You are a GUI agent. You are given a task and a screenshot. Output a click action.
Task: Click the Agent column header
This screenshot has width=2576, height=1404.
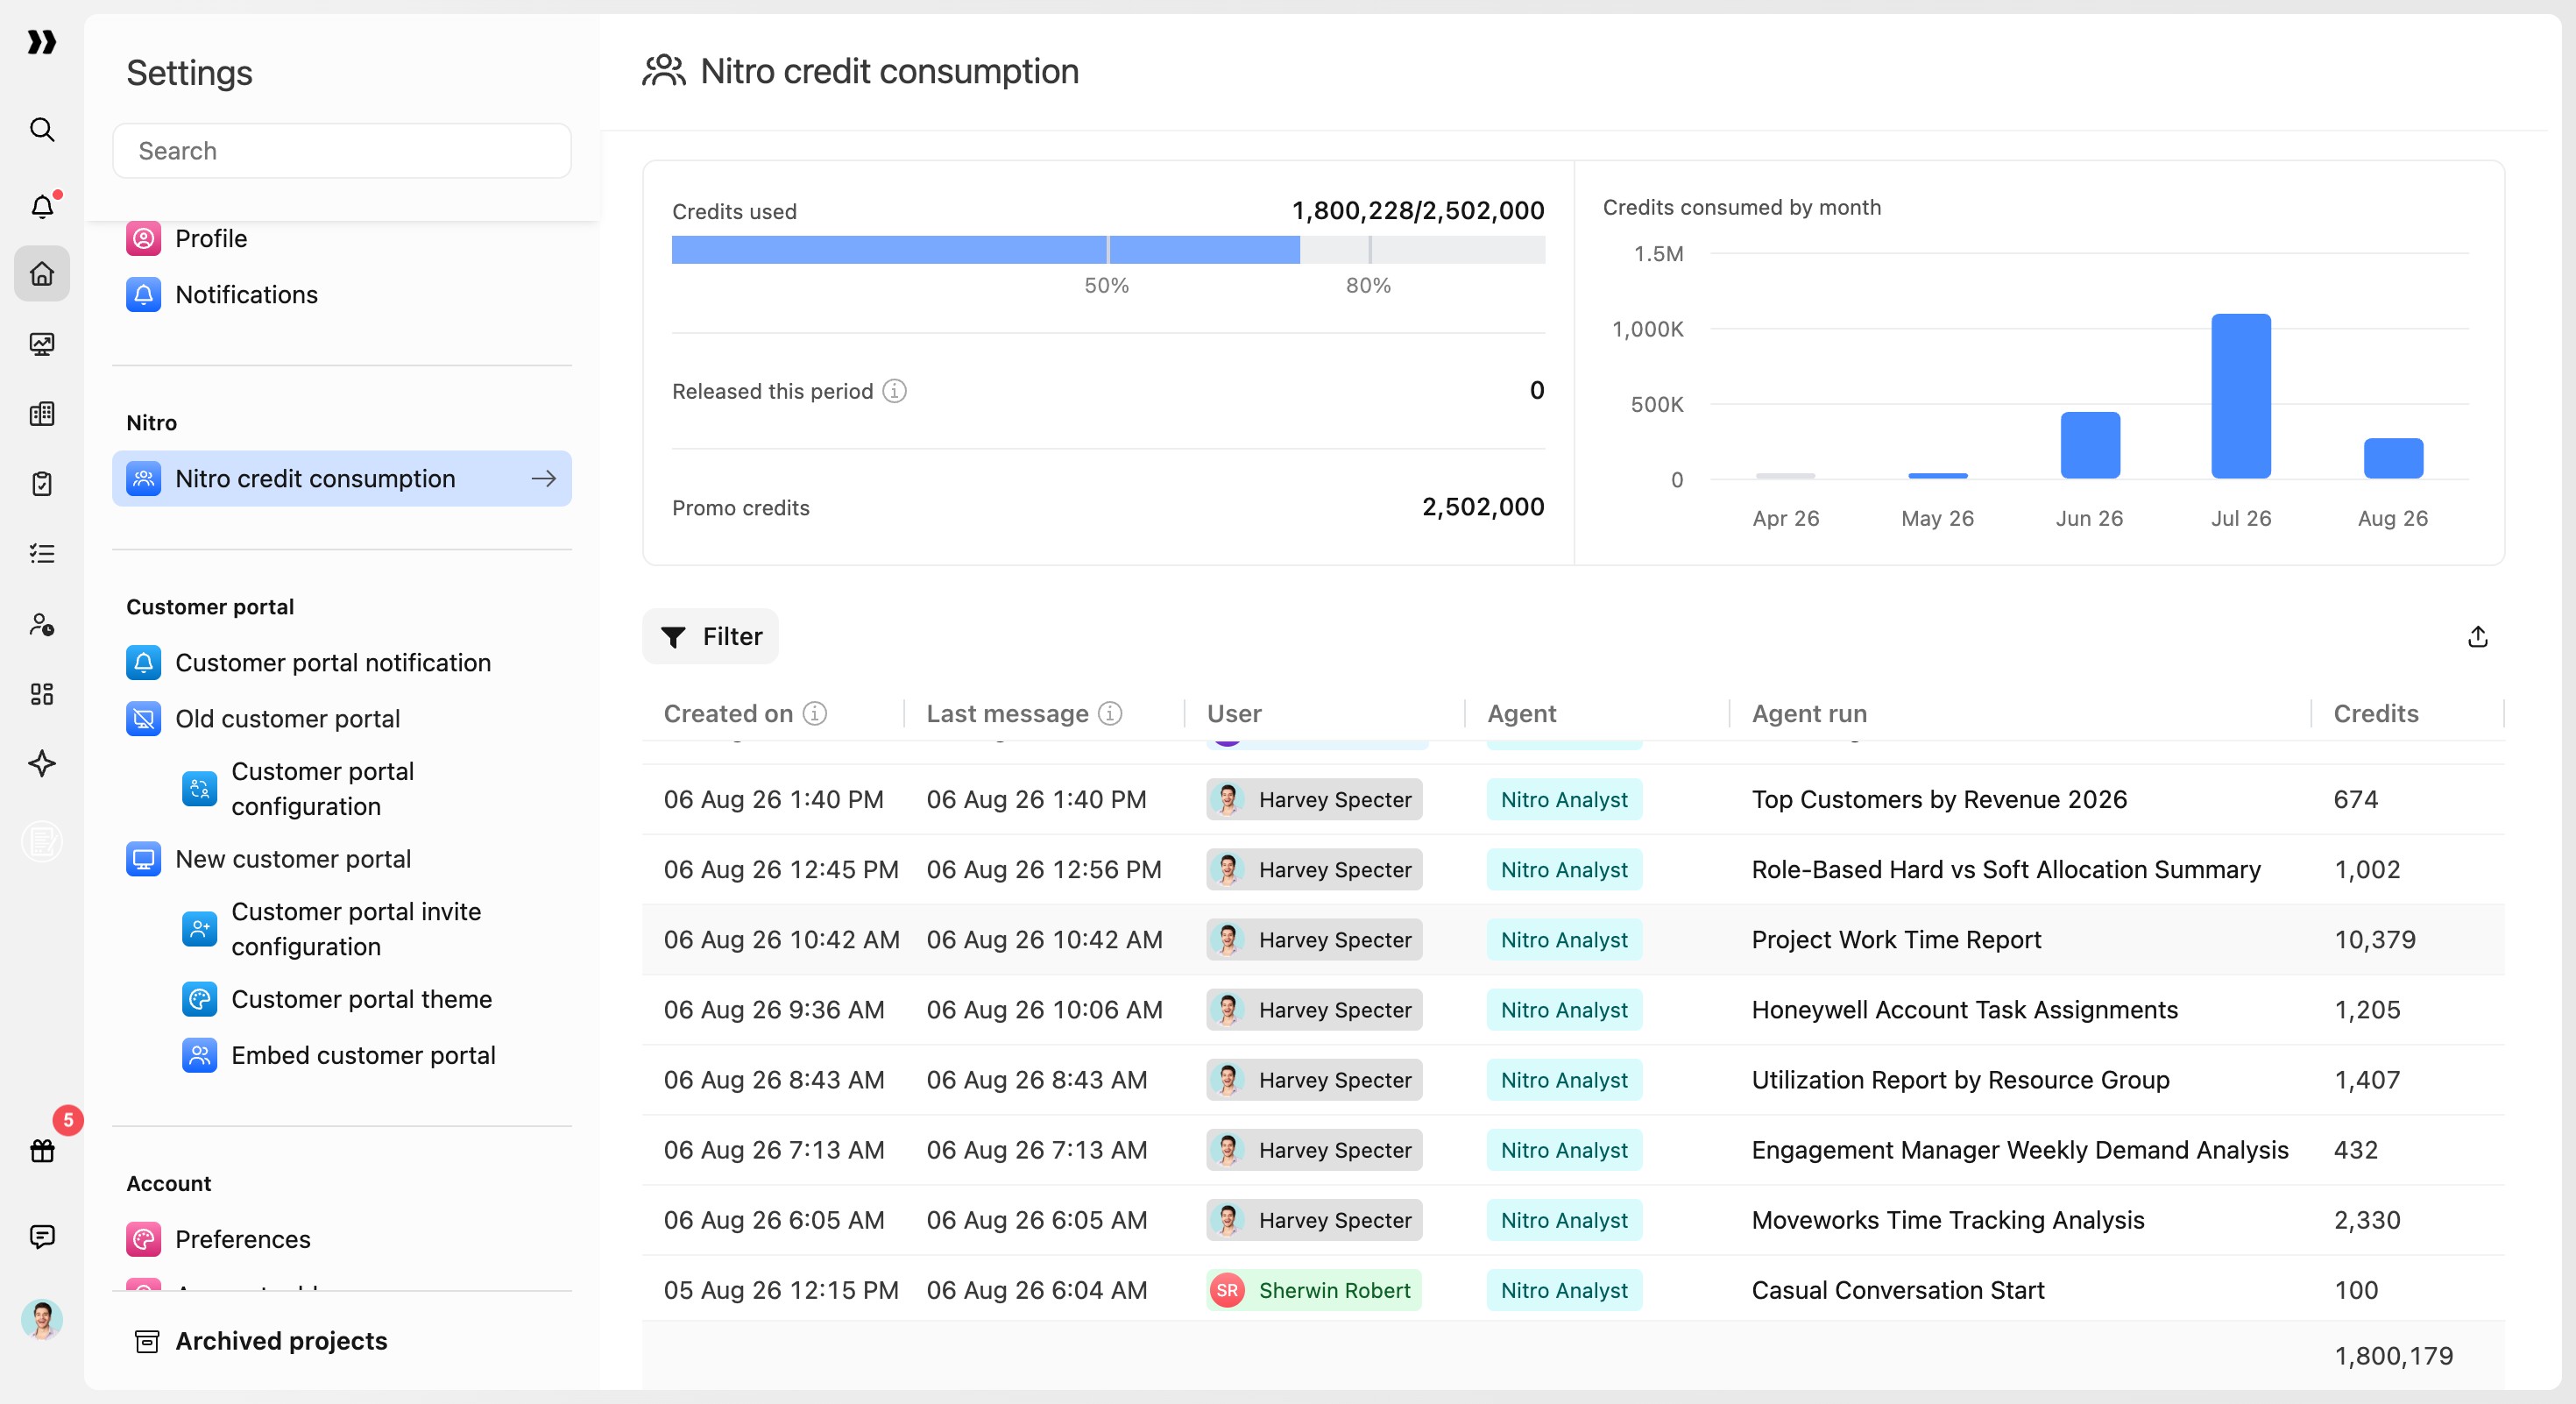(x=1521, y=713)
